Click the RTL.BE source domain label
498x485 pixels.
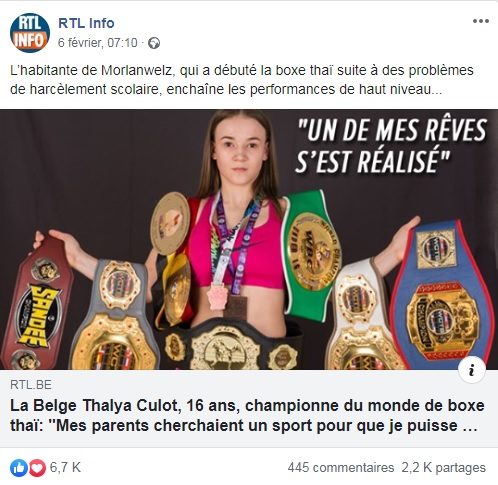click(x=31, y=385)
